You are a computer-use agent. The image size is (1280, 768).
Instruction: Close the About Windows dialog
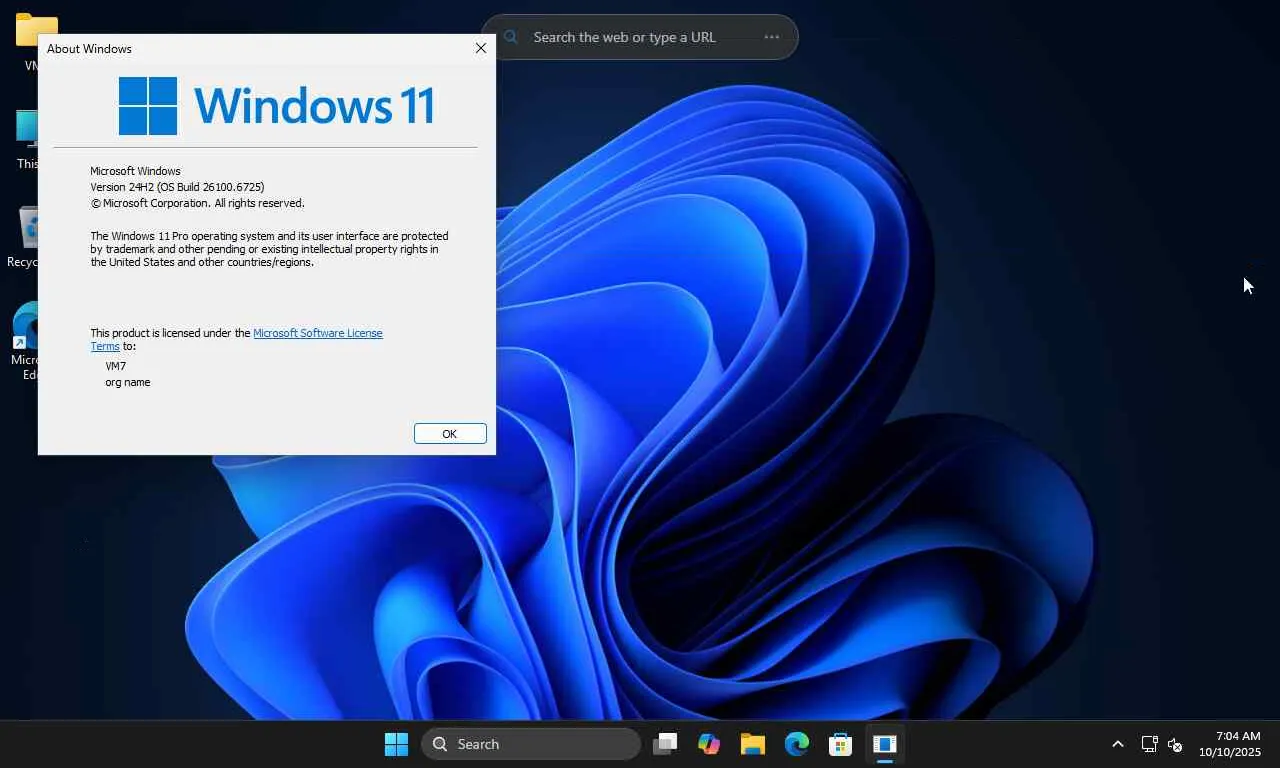click(x=481, y=48)
